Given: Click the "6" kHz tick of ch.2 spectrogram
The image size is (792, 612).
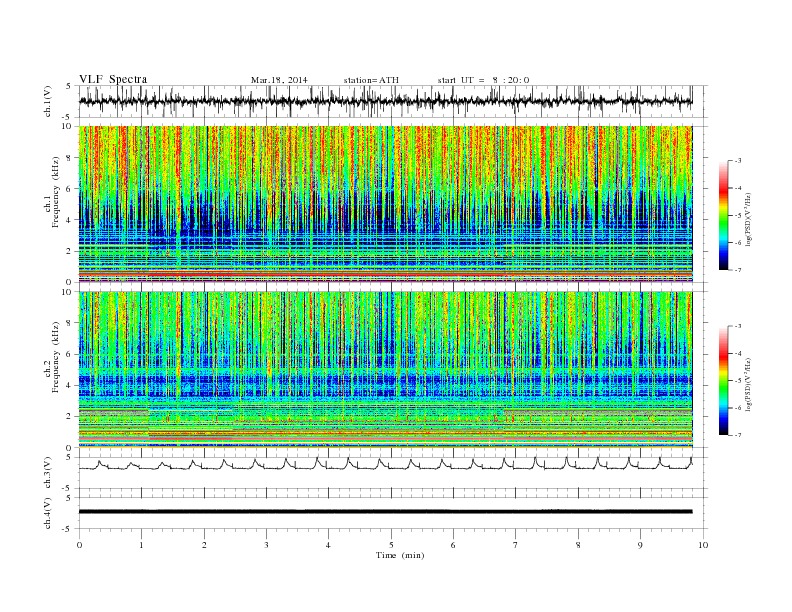Looking at the screenshot, I should point(69,354).
